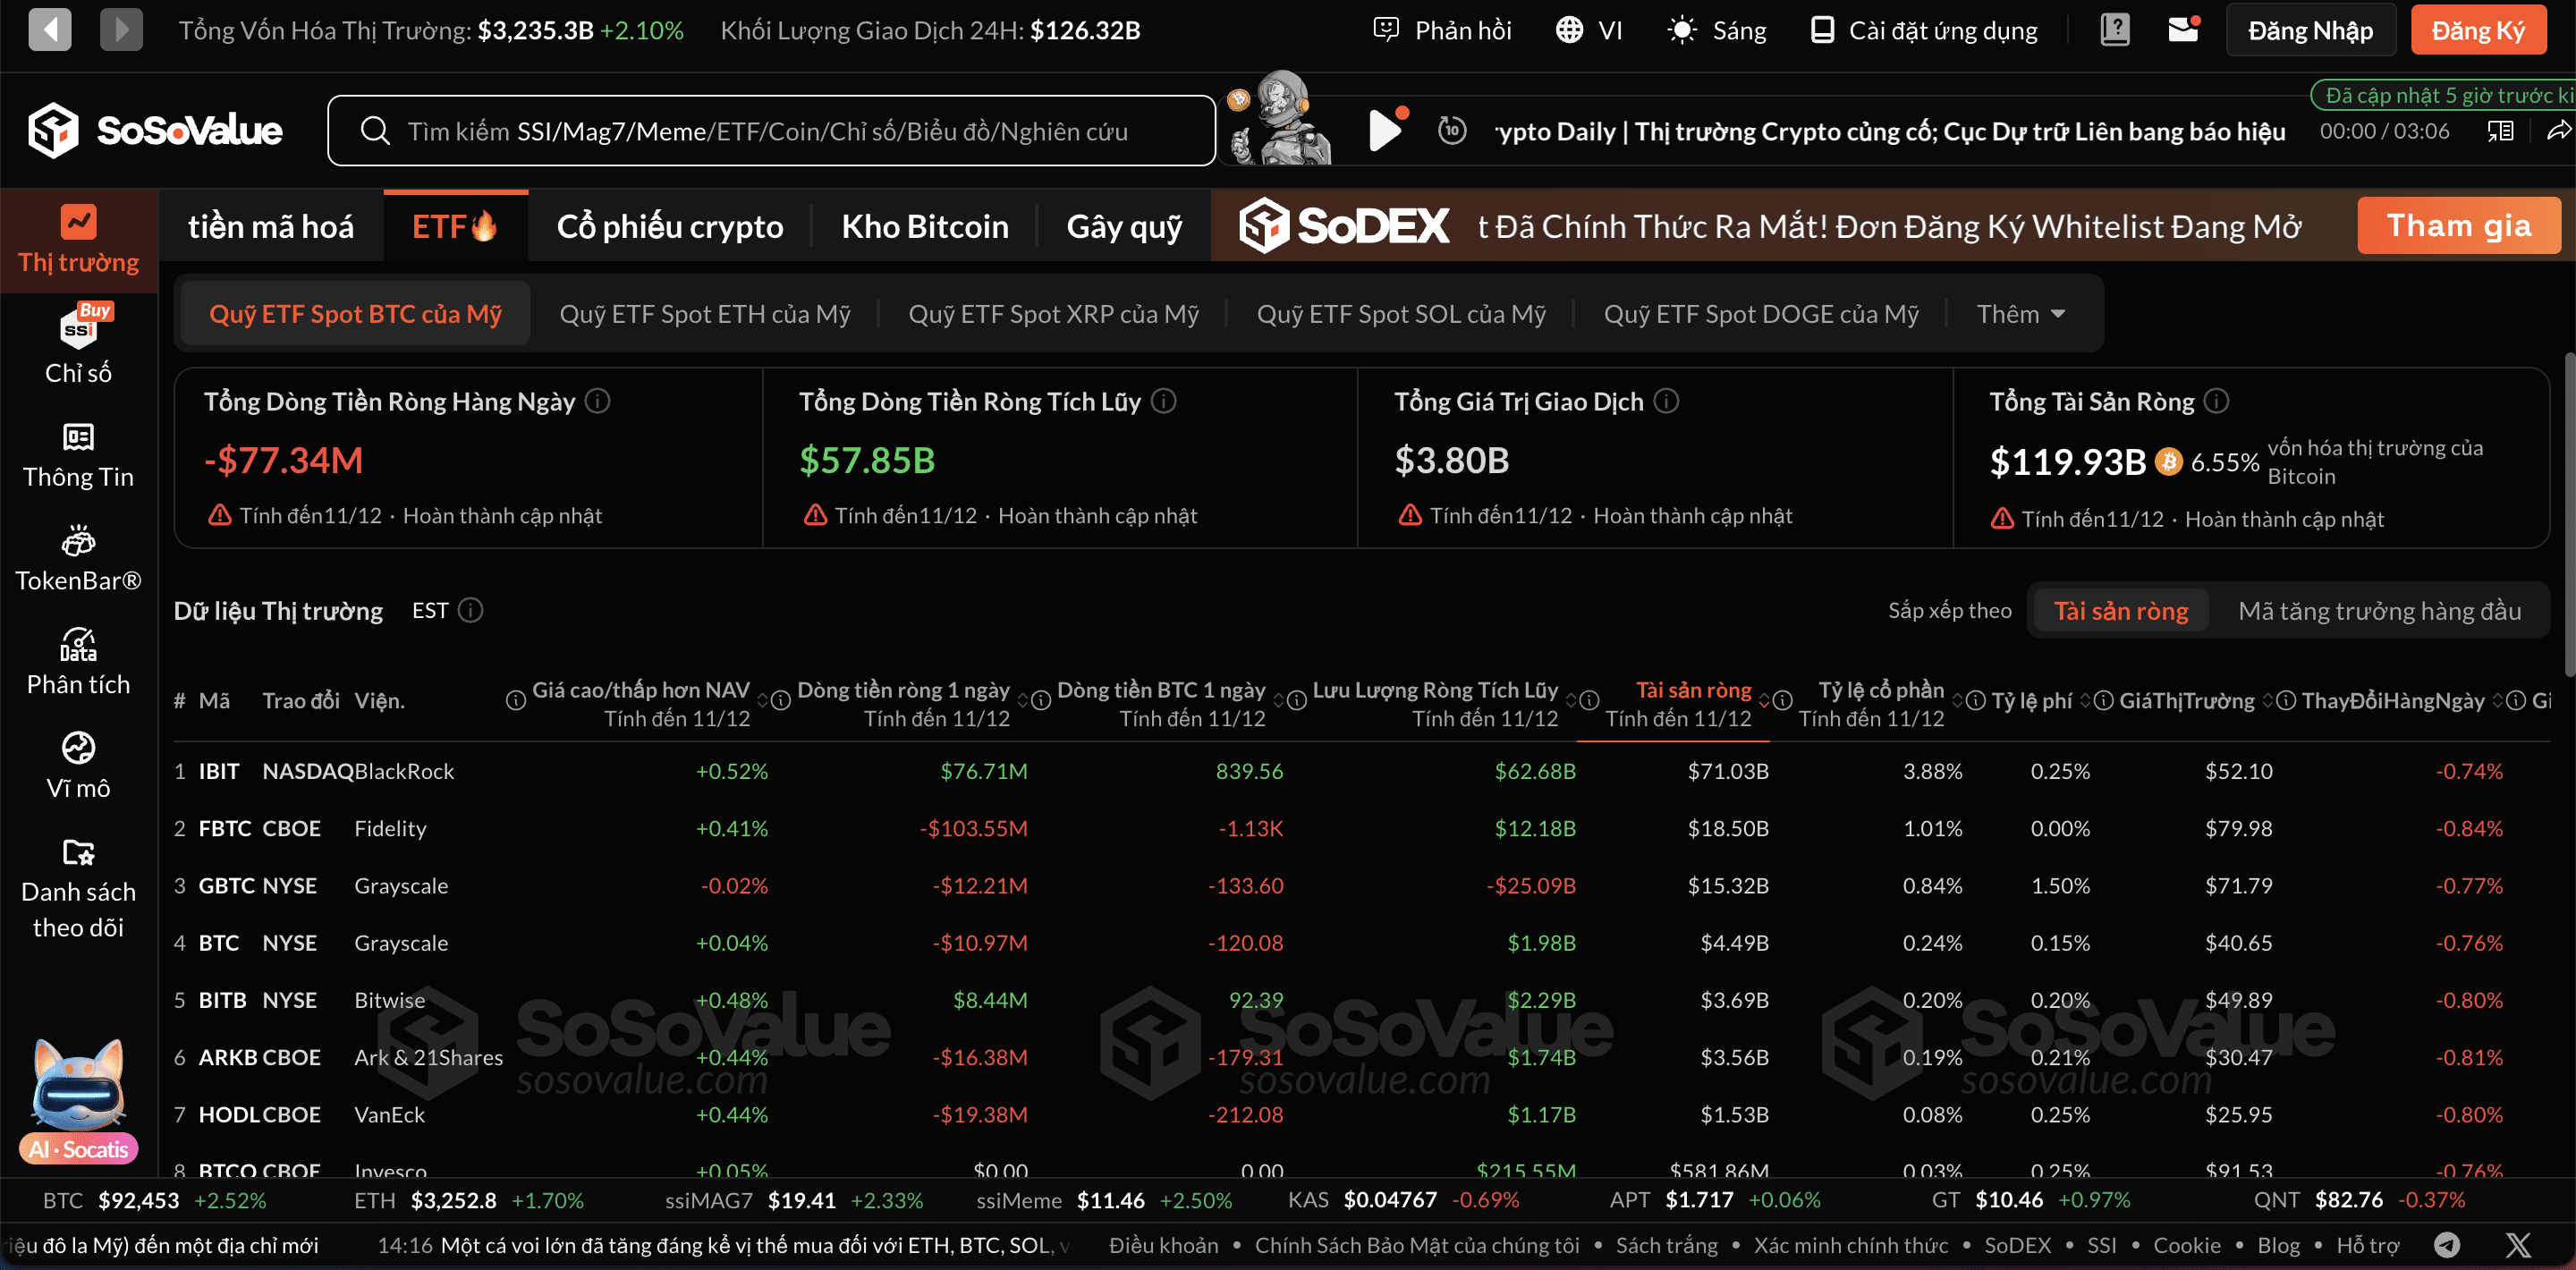Click the search input field
The width and height of the screenshot is (2576, 1270).
click(770, 131)
